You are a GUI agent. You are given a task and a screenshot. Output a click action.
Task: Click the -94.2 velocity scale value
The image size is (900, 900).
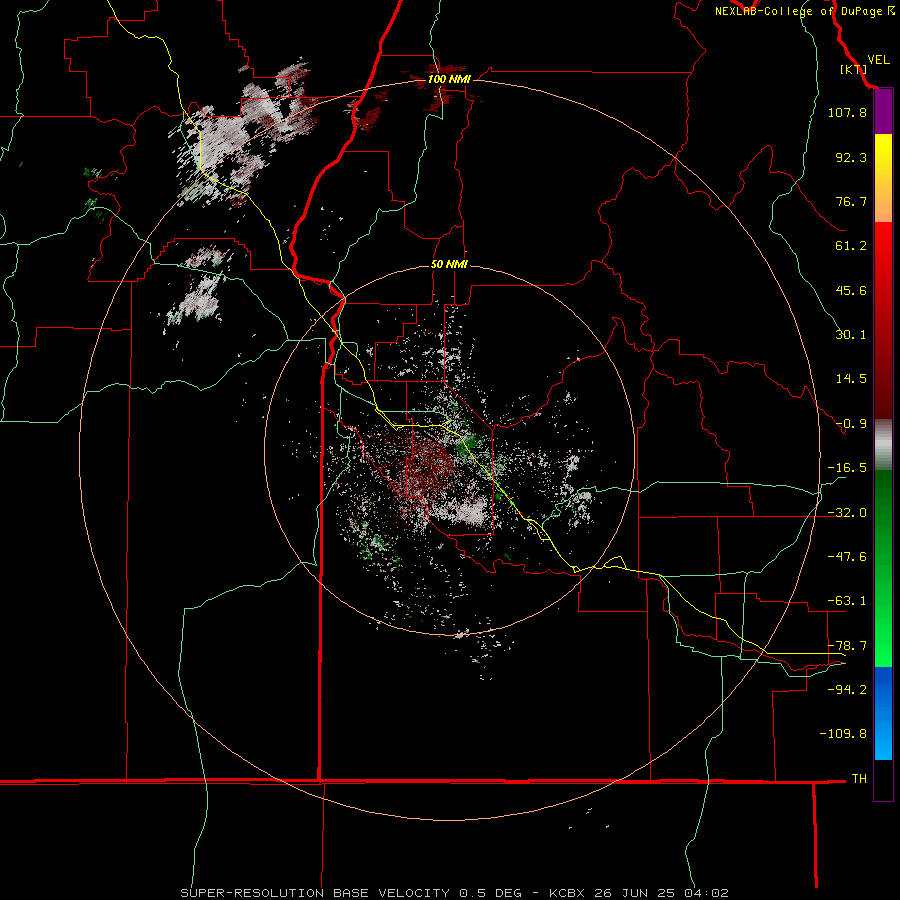click(847, 690)
